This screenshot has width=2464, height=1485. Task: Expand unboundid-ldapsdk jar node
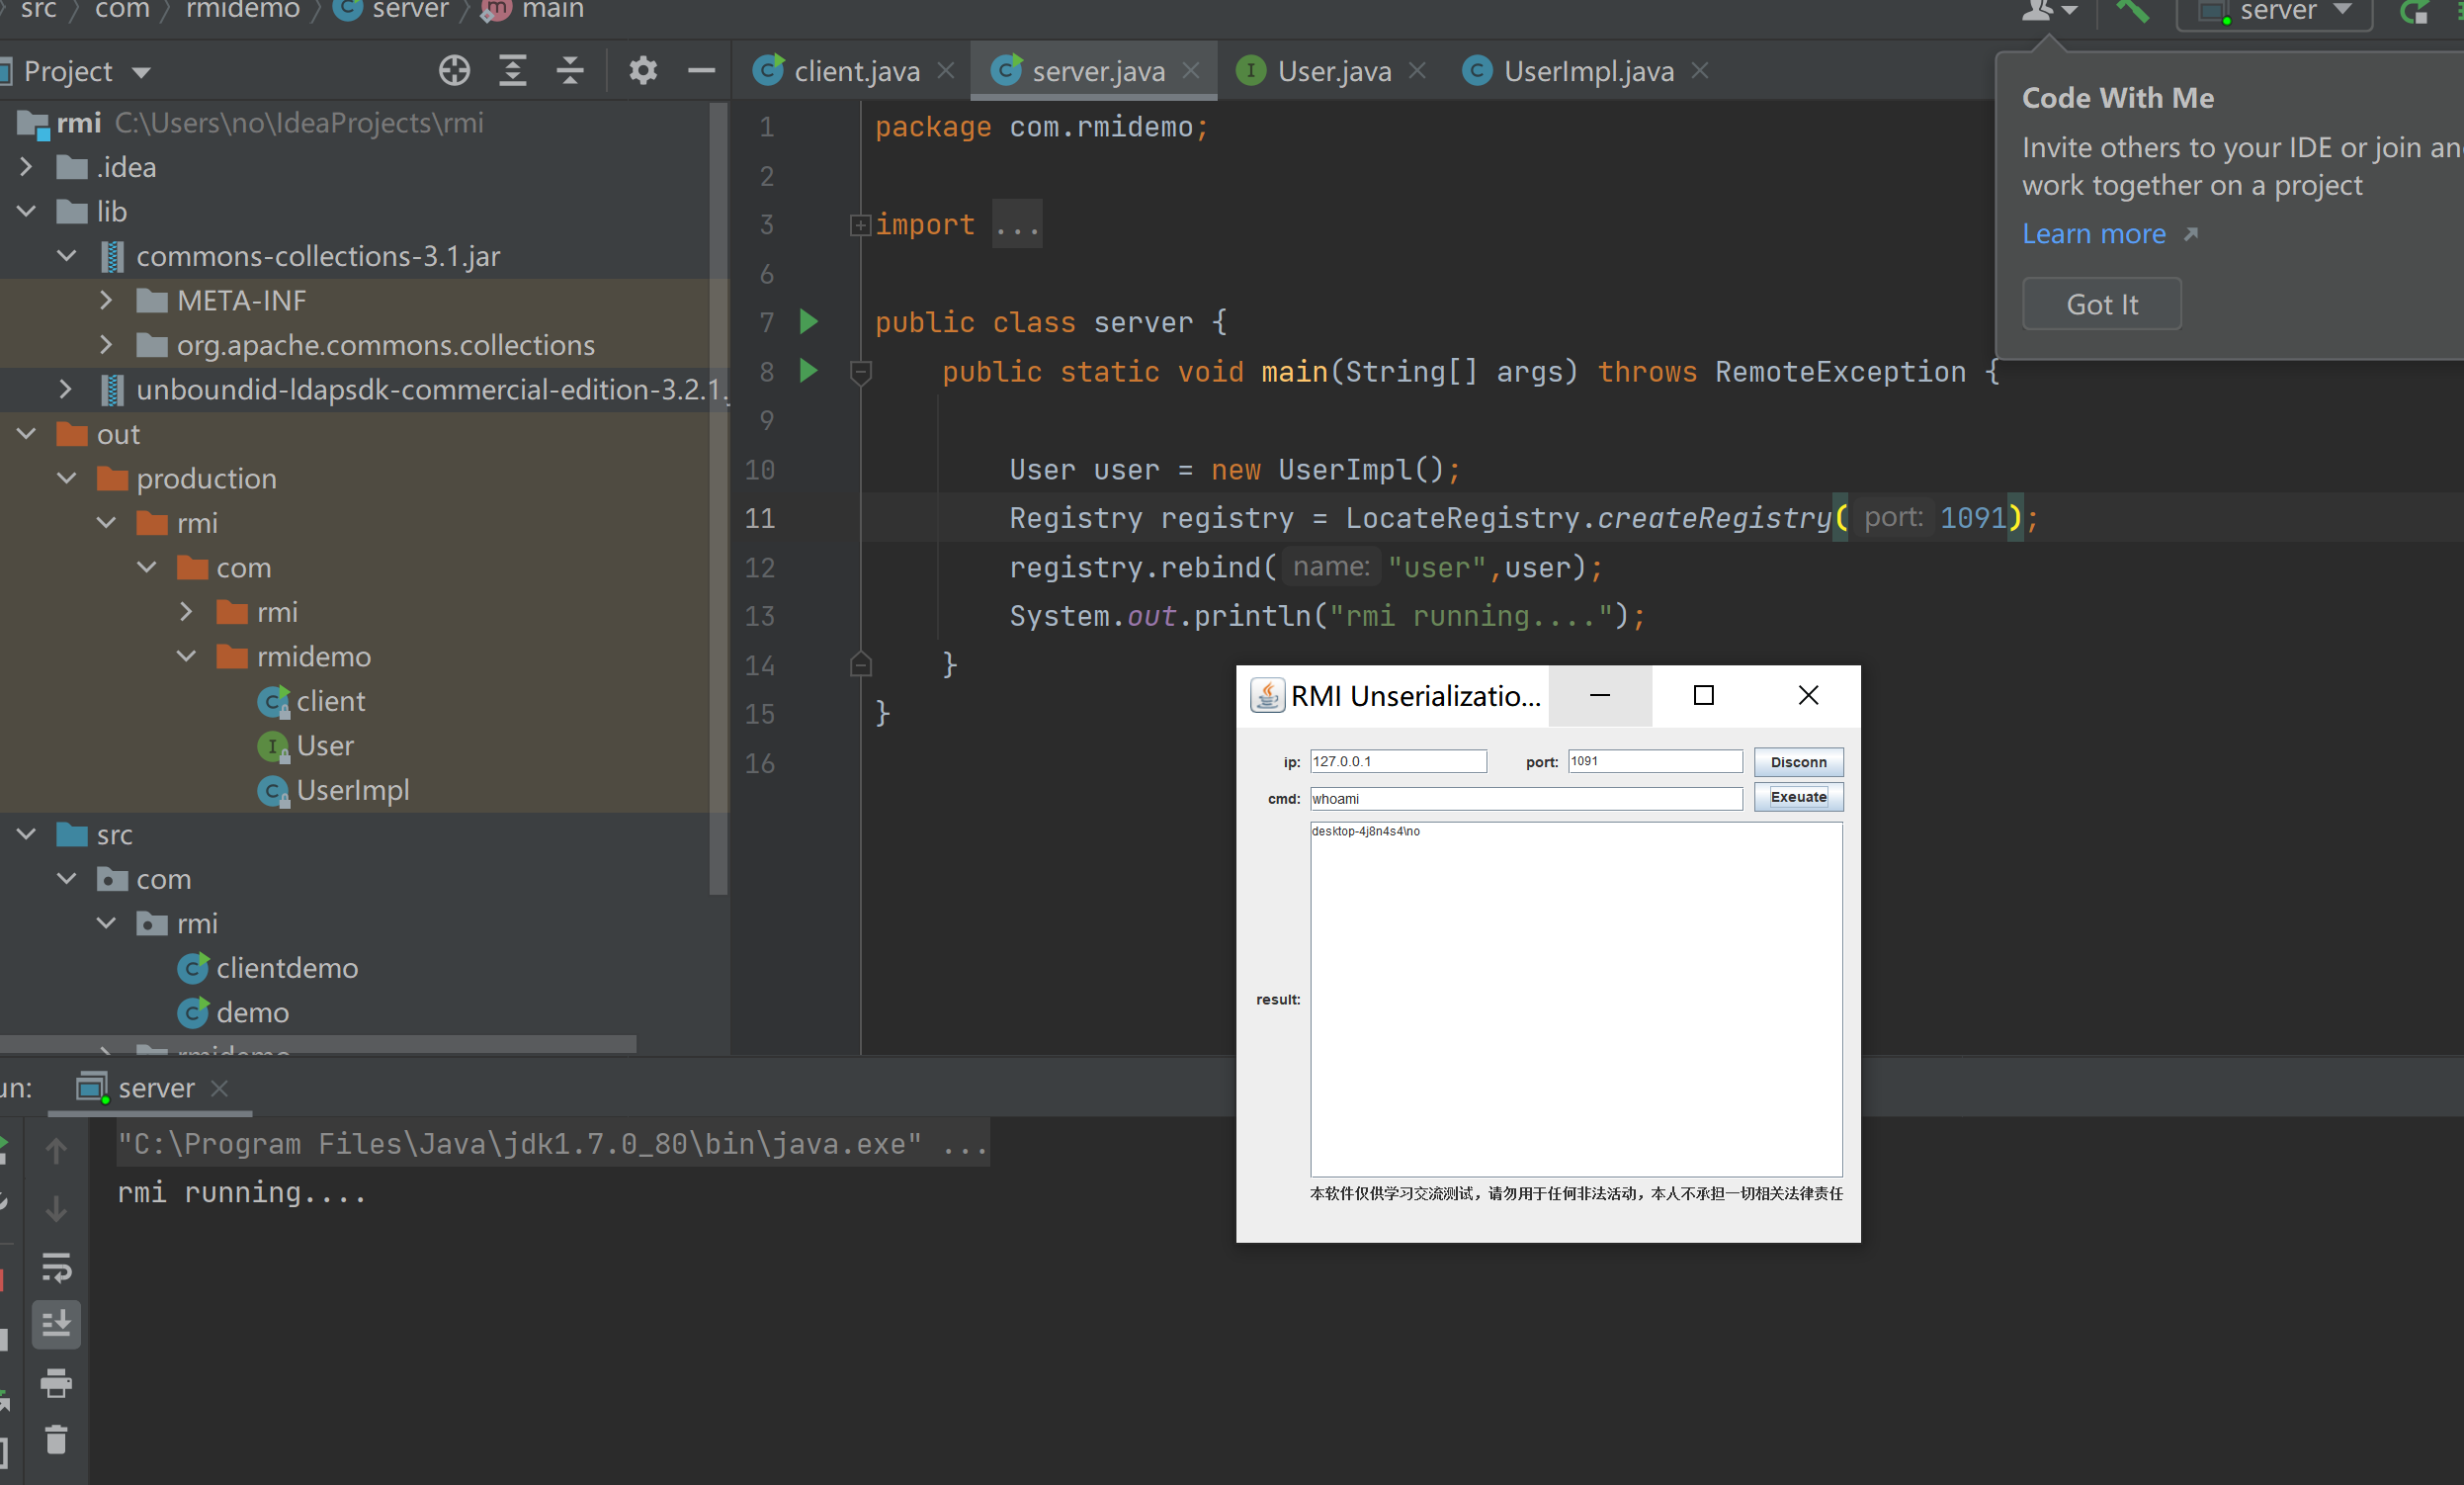(x=67, y=389)
